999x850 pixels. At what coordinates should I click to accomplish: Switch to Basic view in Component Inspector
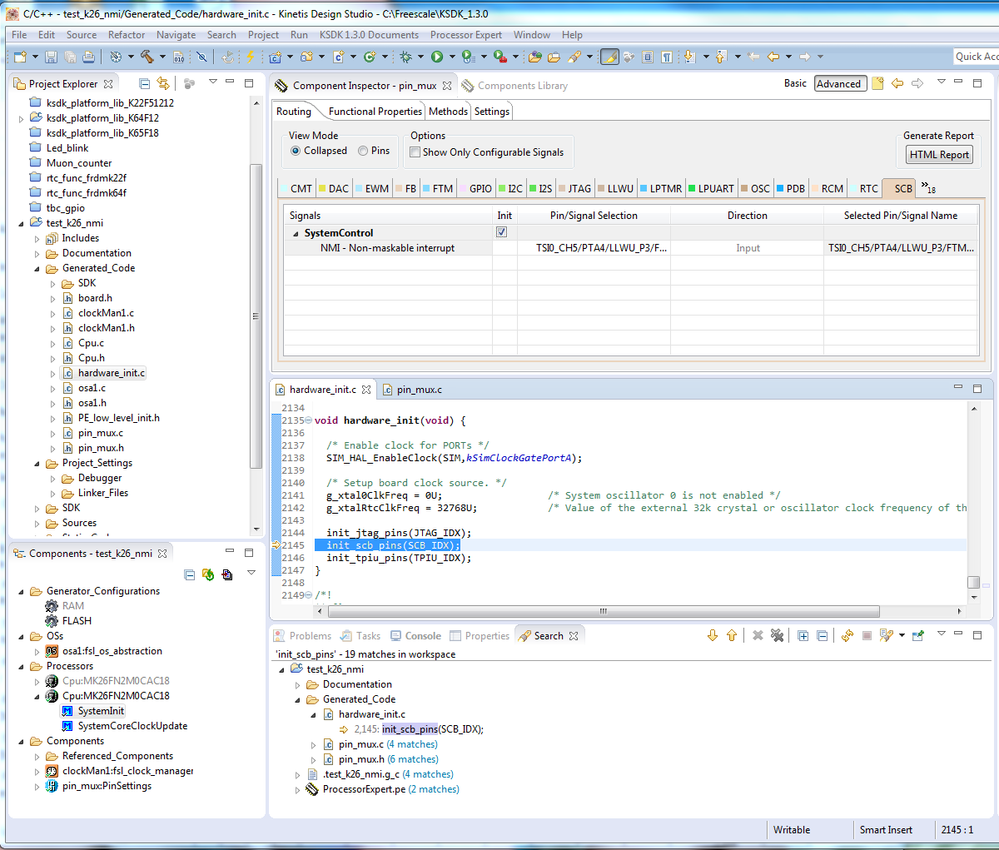[x=795, y=84]
